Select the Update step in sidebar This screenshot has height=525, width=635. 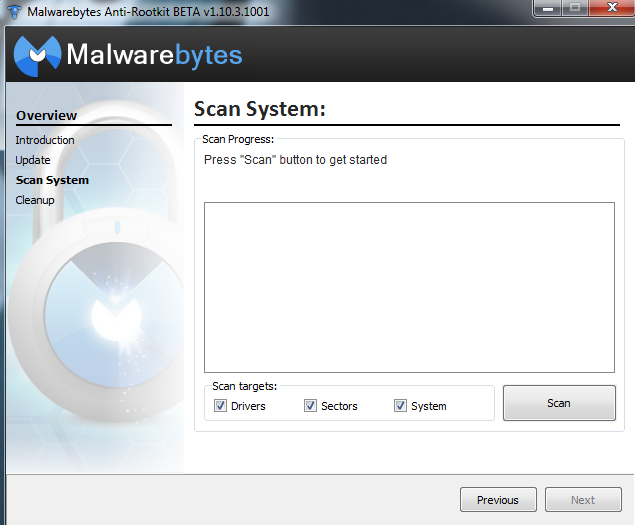pos(33,160)
